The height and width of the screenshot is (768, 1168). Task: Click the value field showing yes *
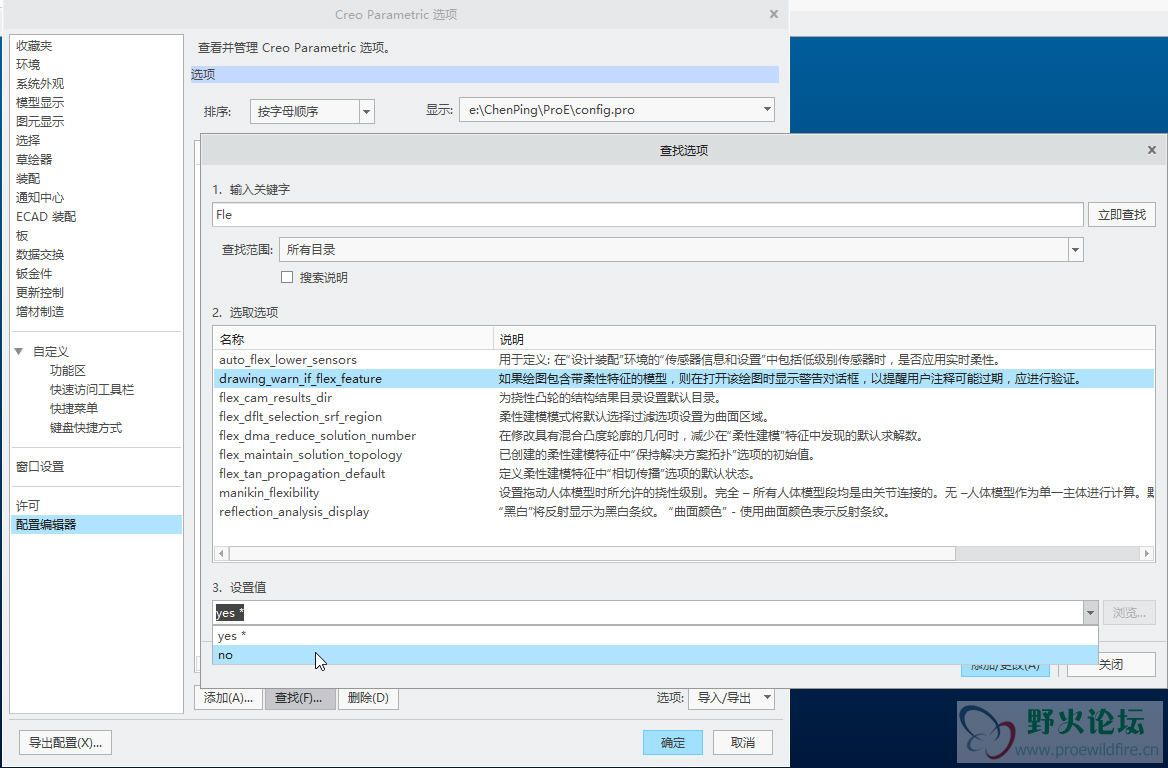[x=647, y=613]
